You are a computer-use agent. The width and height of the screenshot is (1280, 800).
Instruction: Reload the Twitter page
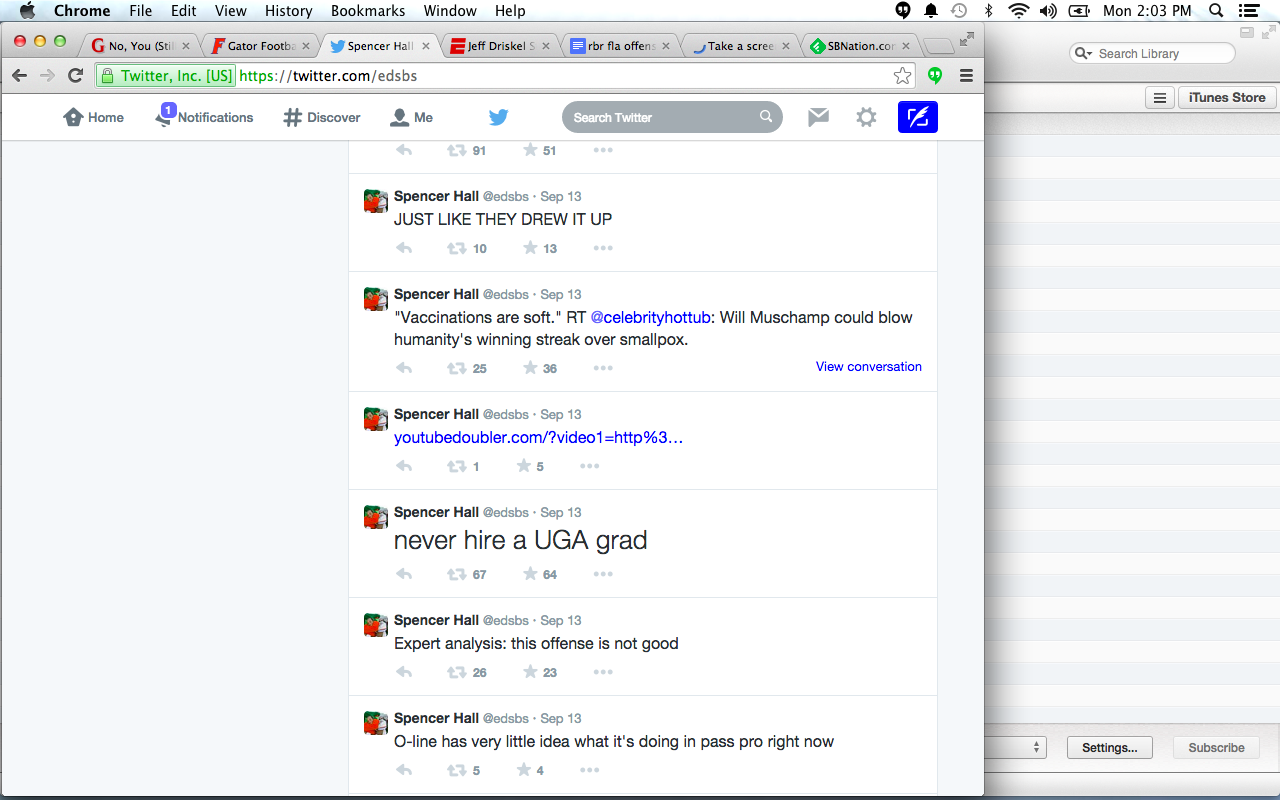(75, 76)
